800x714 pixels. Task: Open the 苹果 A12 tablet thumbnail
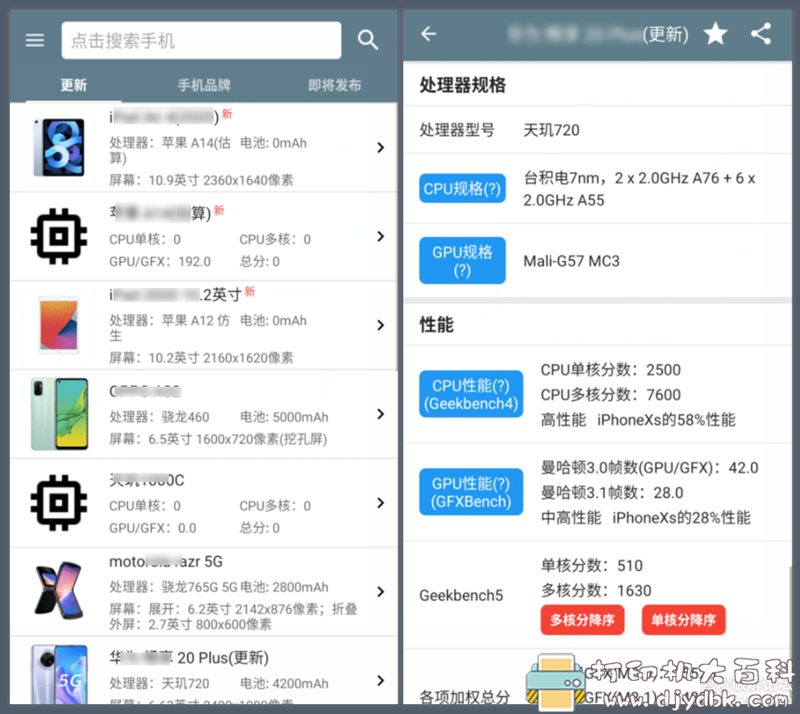coord(59,325)
